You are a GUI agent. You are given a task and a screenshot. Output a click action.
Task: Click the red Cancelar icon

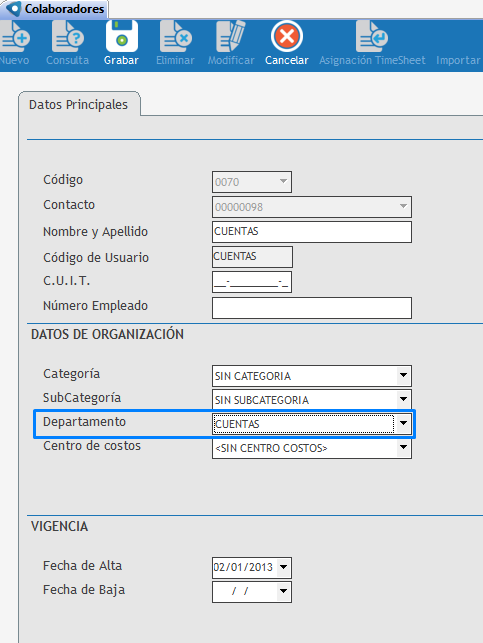(x=287, y=36)
